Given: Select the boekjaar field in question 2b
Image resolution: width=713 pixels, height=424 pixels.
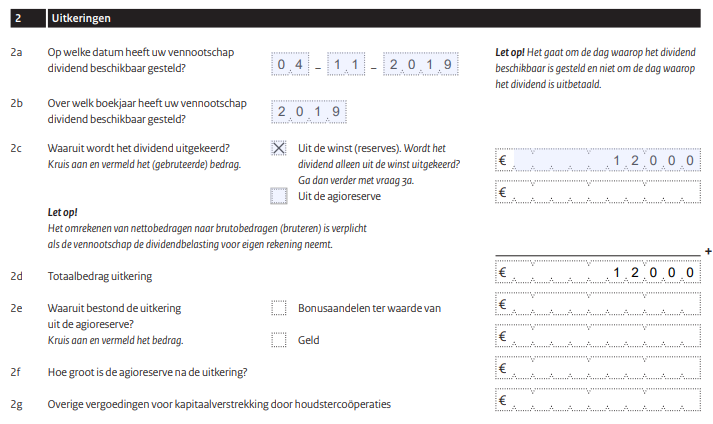Looking at the screenshot, I should coord(309,111).
